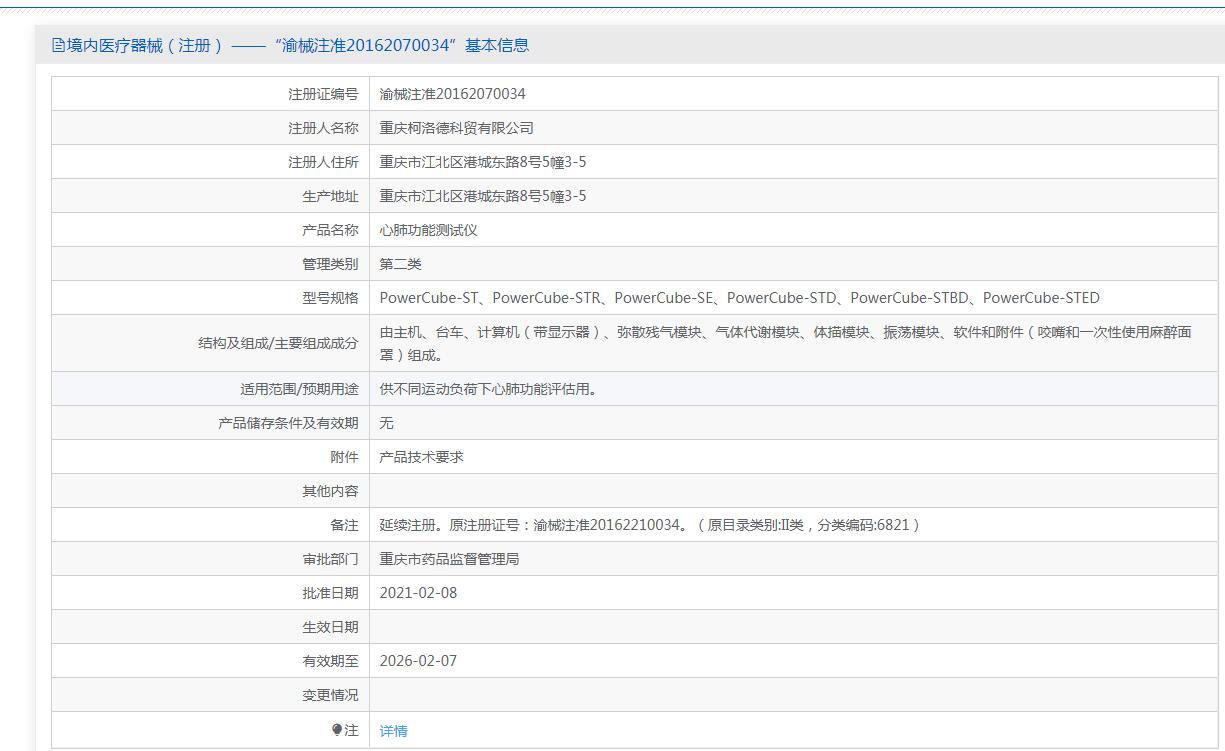
Task: Click attachment value 产品技术要求
Action: 421,457
